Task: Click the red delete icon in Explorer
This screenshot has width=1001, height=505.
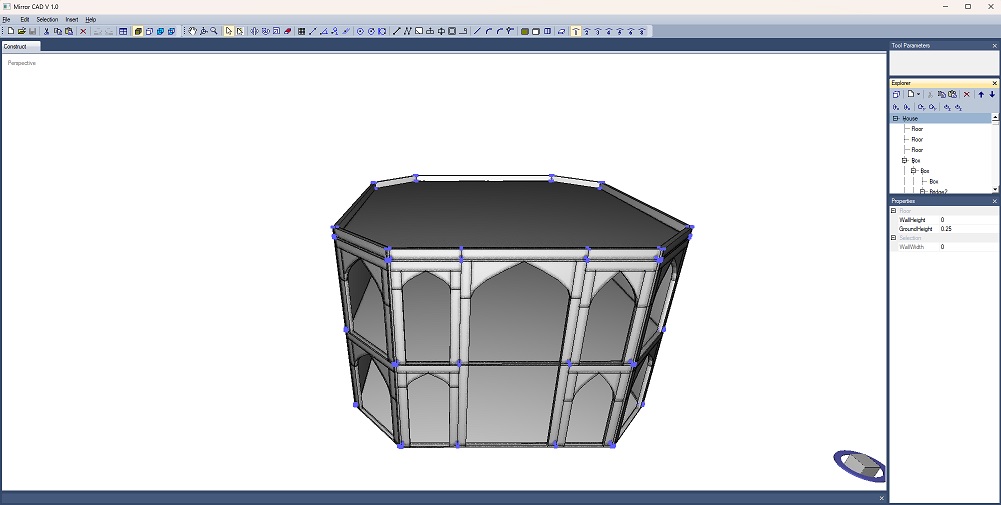Action: tap(967, 94)
